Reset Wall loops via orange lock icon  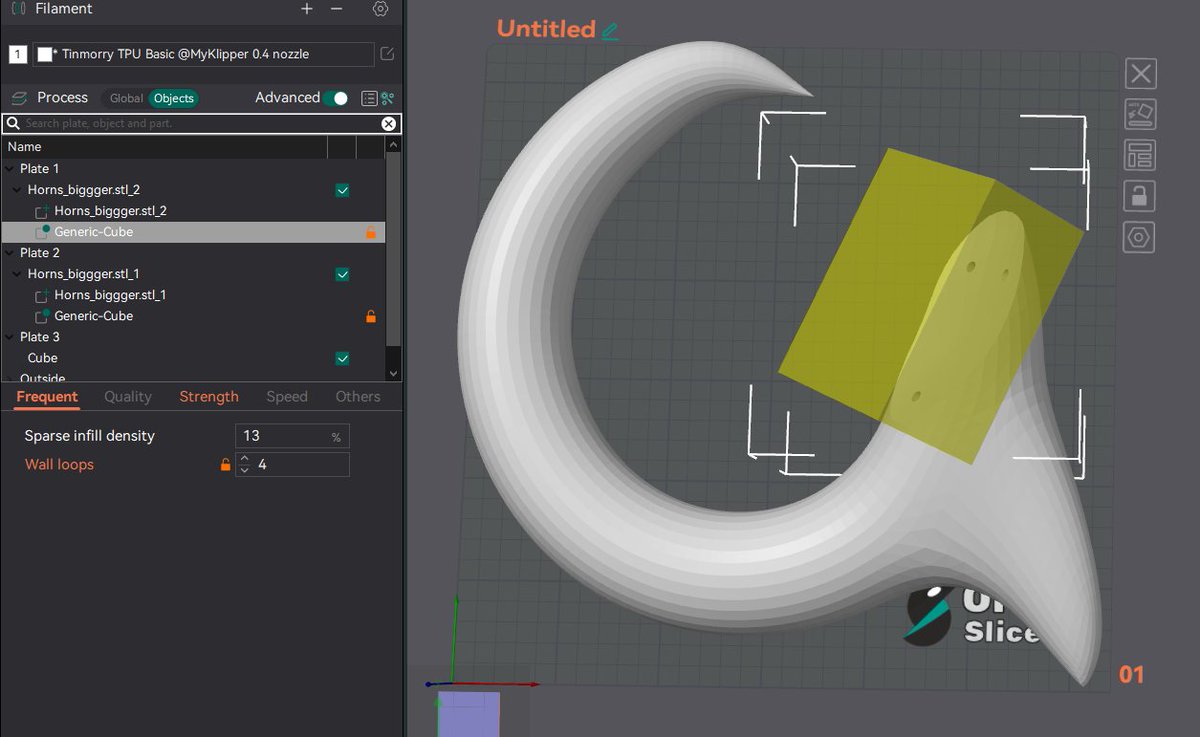point(225,465)
